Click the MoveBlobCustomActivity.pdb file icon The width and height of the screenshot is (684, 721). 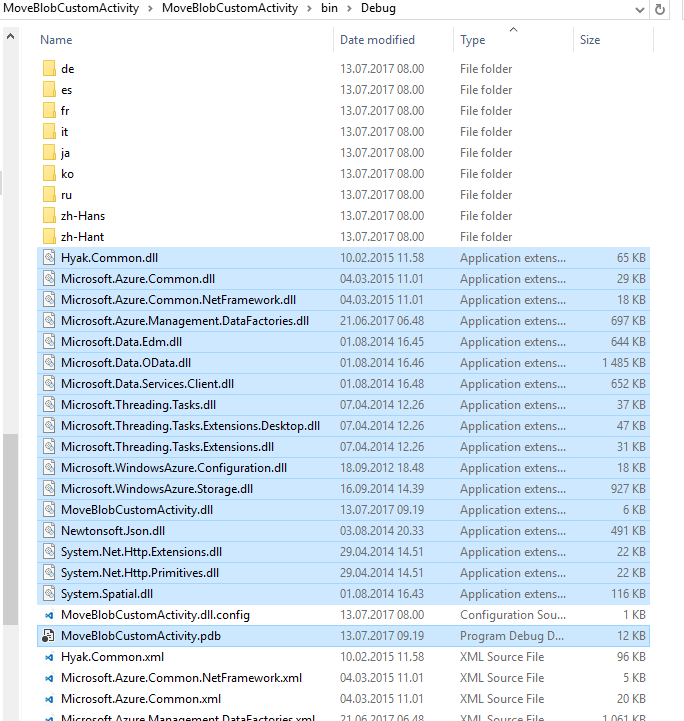tap(49, 636)
